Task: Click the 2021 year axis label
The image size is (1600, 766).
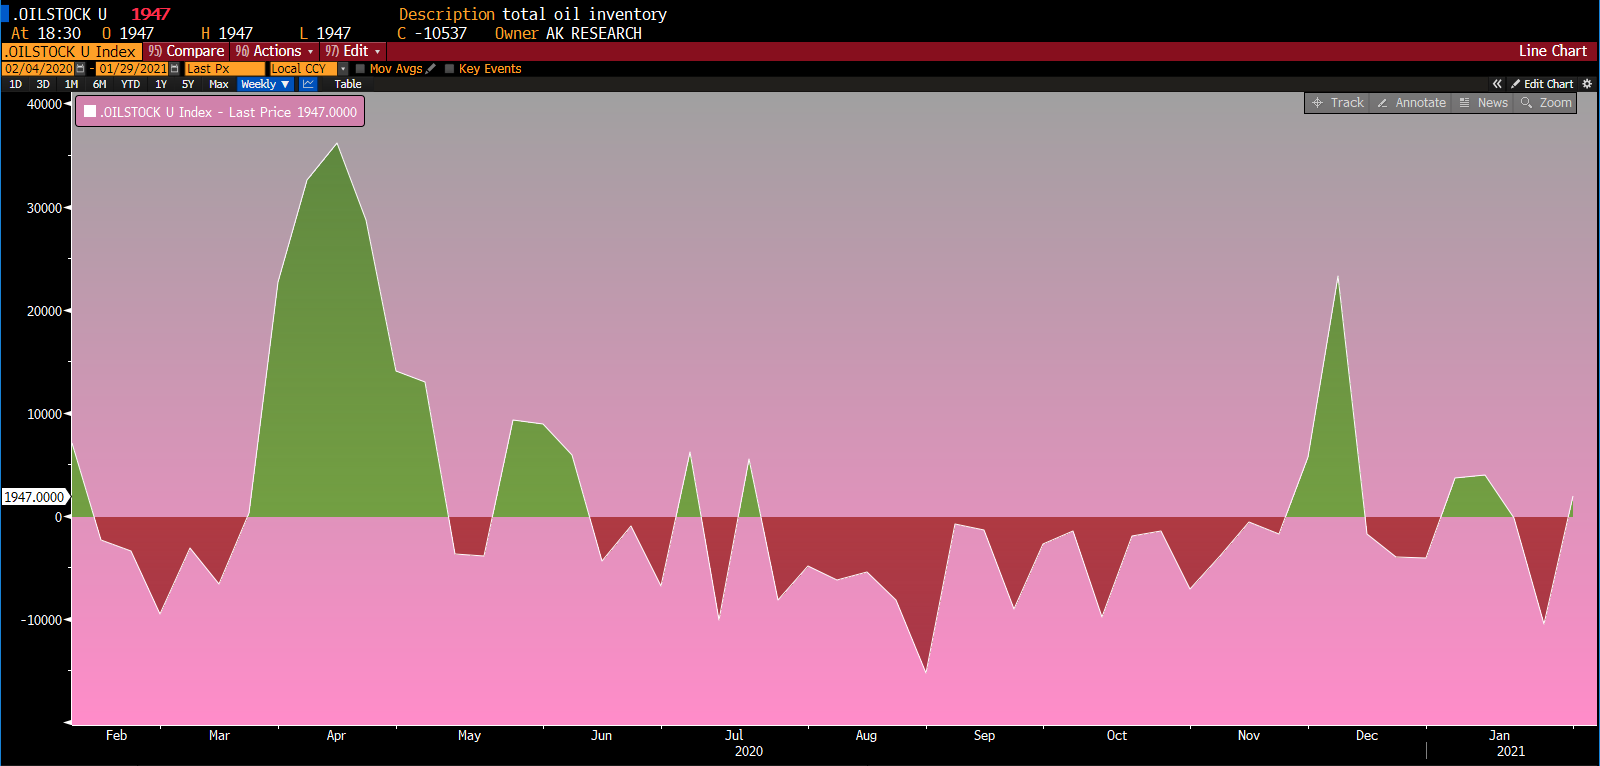Action: click(x=1510, y=751)
